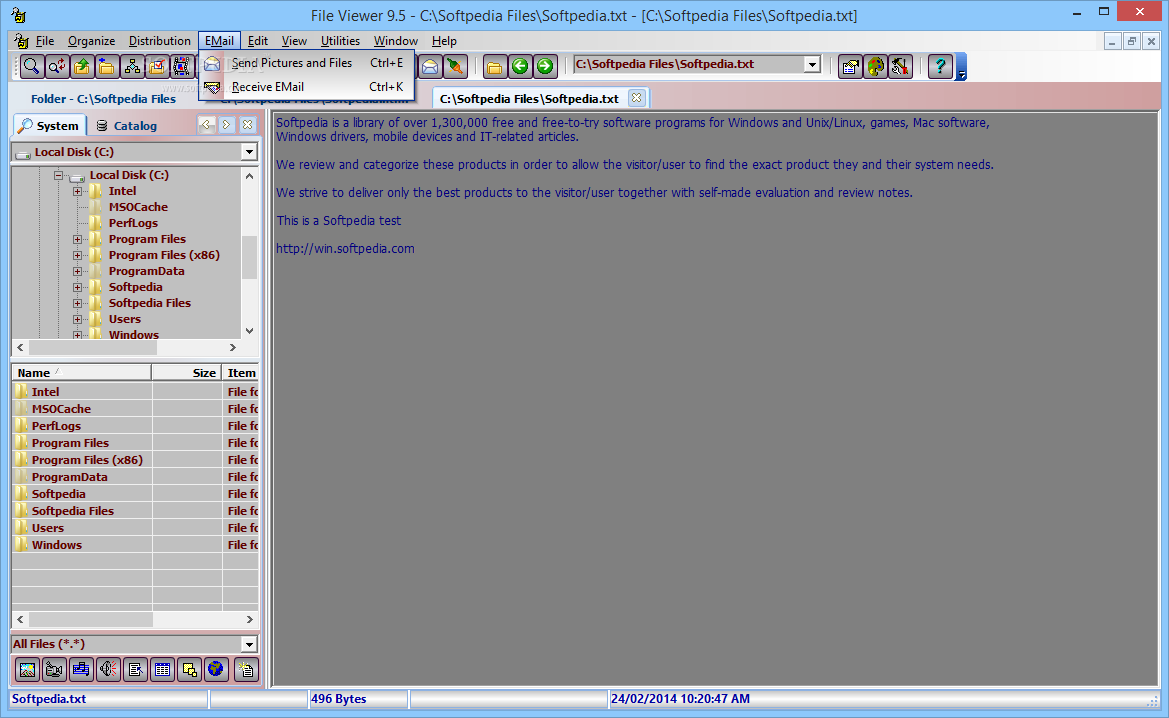The height and width of the screenshot is (718, 1169).
Task: Click the yellow open folder toolbar icon
Action: point(494,66)
